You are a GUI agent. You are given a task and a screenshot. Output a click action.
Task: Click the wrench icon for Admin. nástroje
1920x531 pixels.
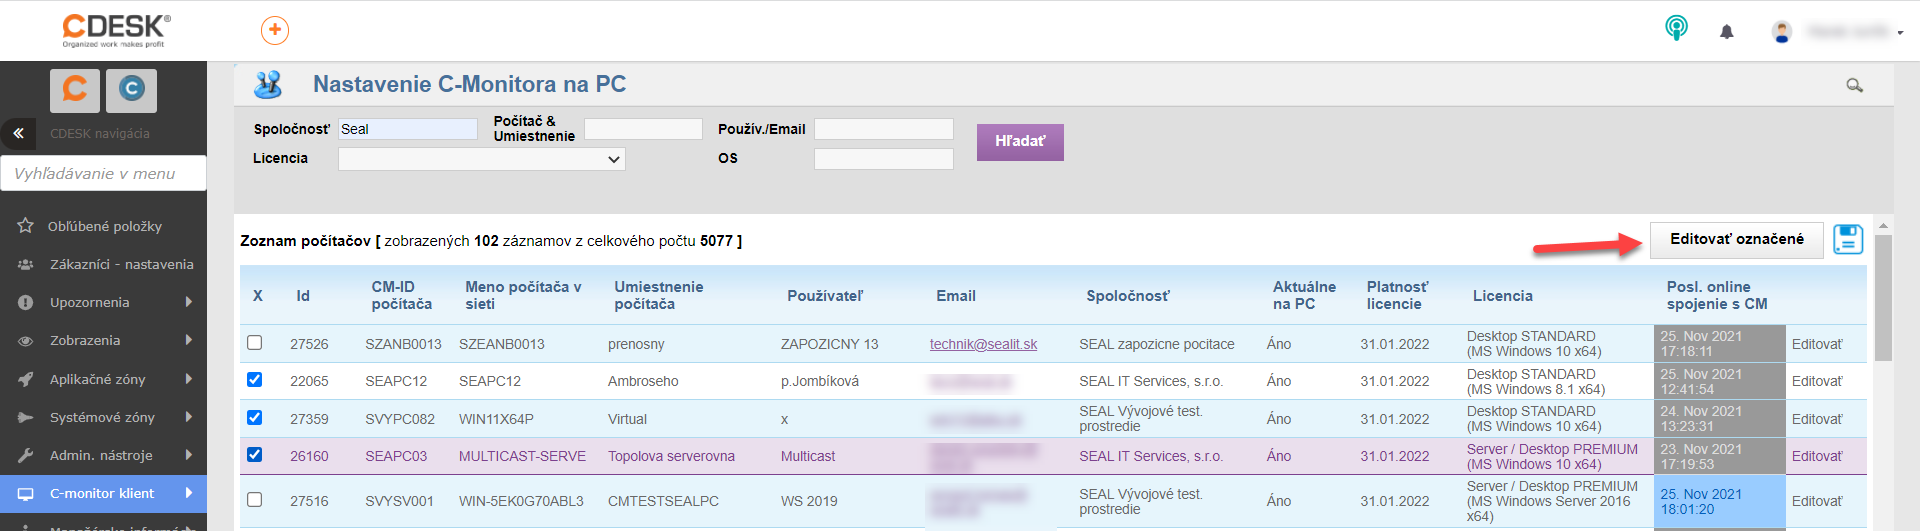click(x=26, y=455)
